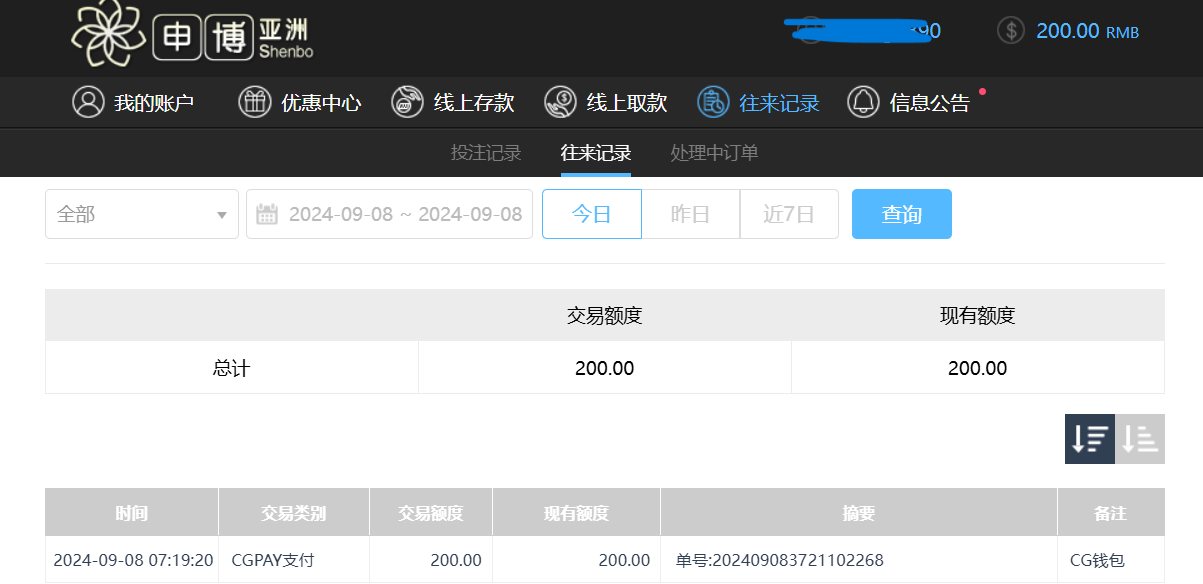
Task: Switch to the 处理中订单 tab
Action: click(714, 153)
